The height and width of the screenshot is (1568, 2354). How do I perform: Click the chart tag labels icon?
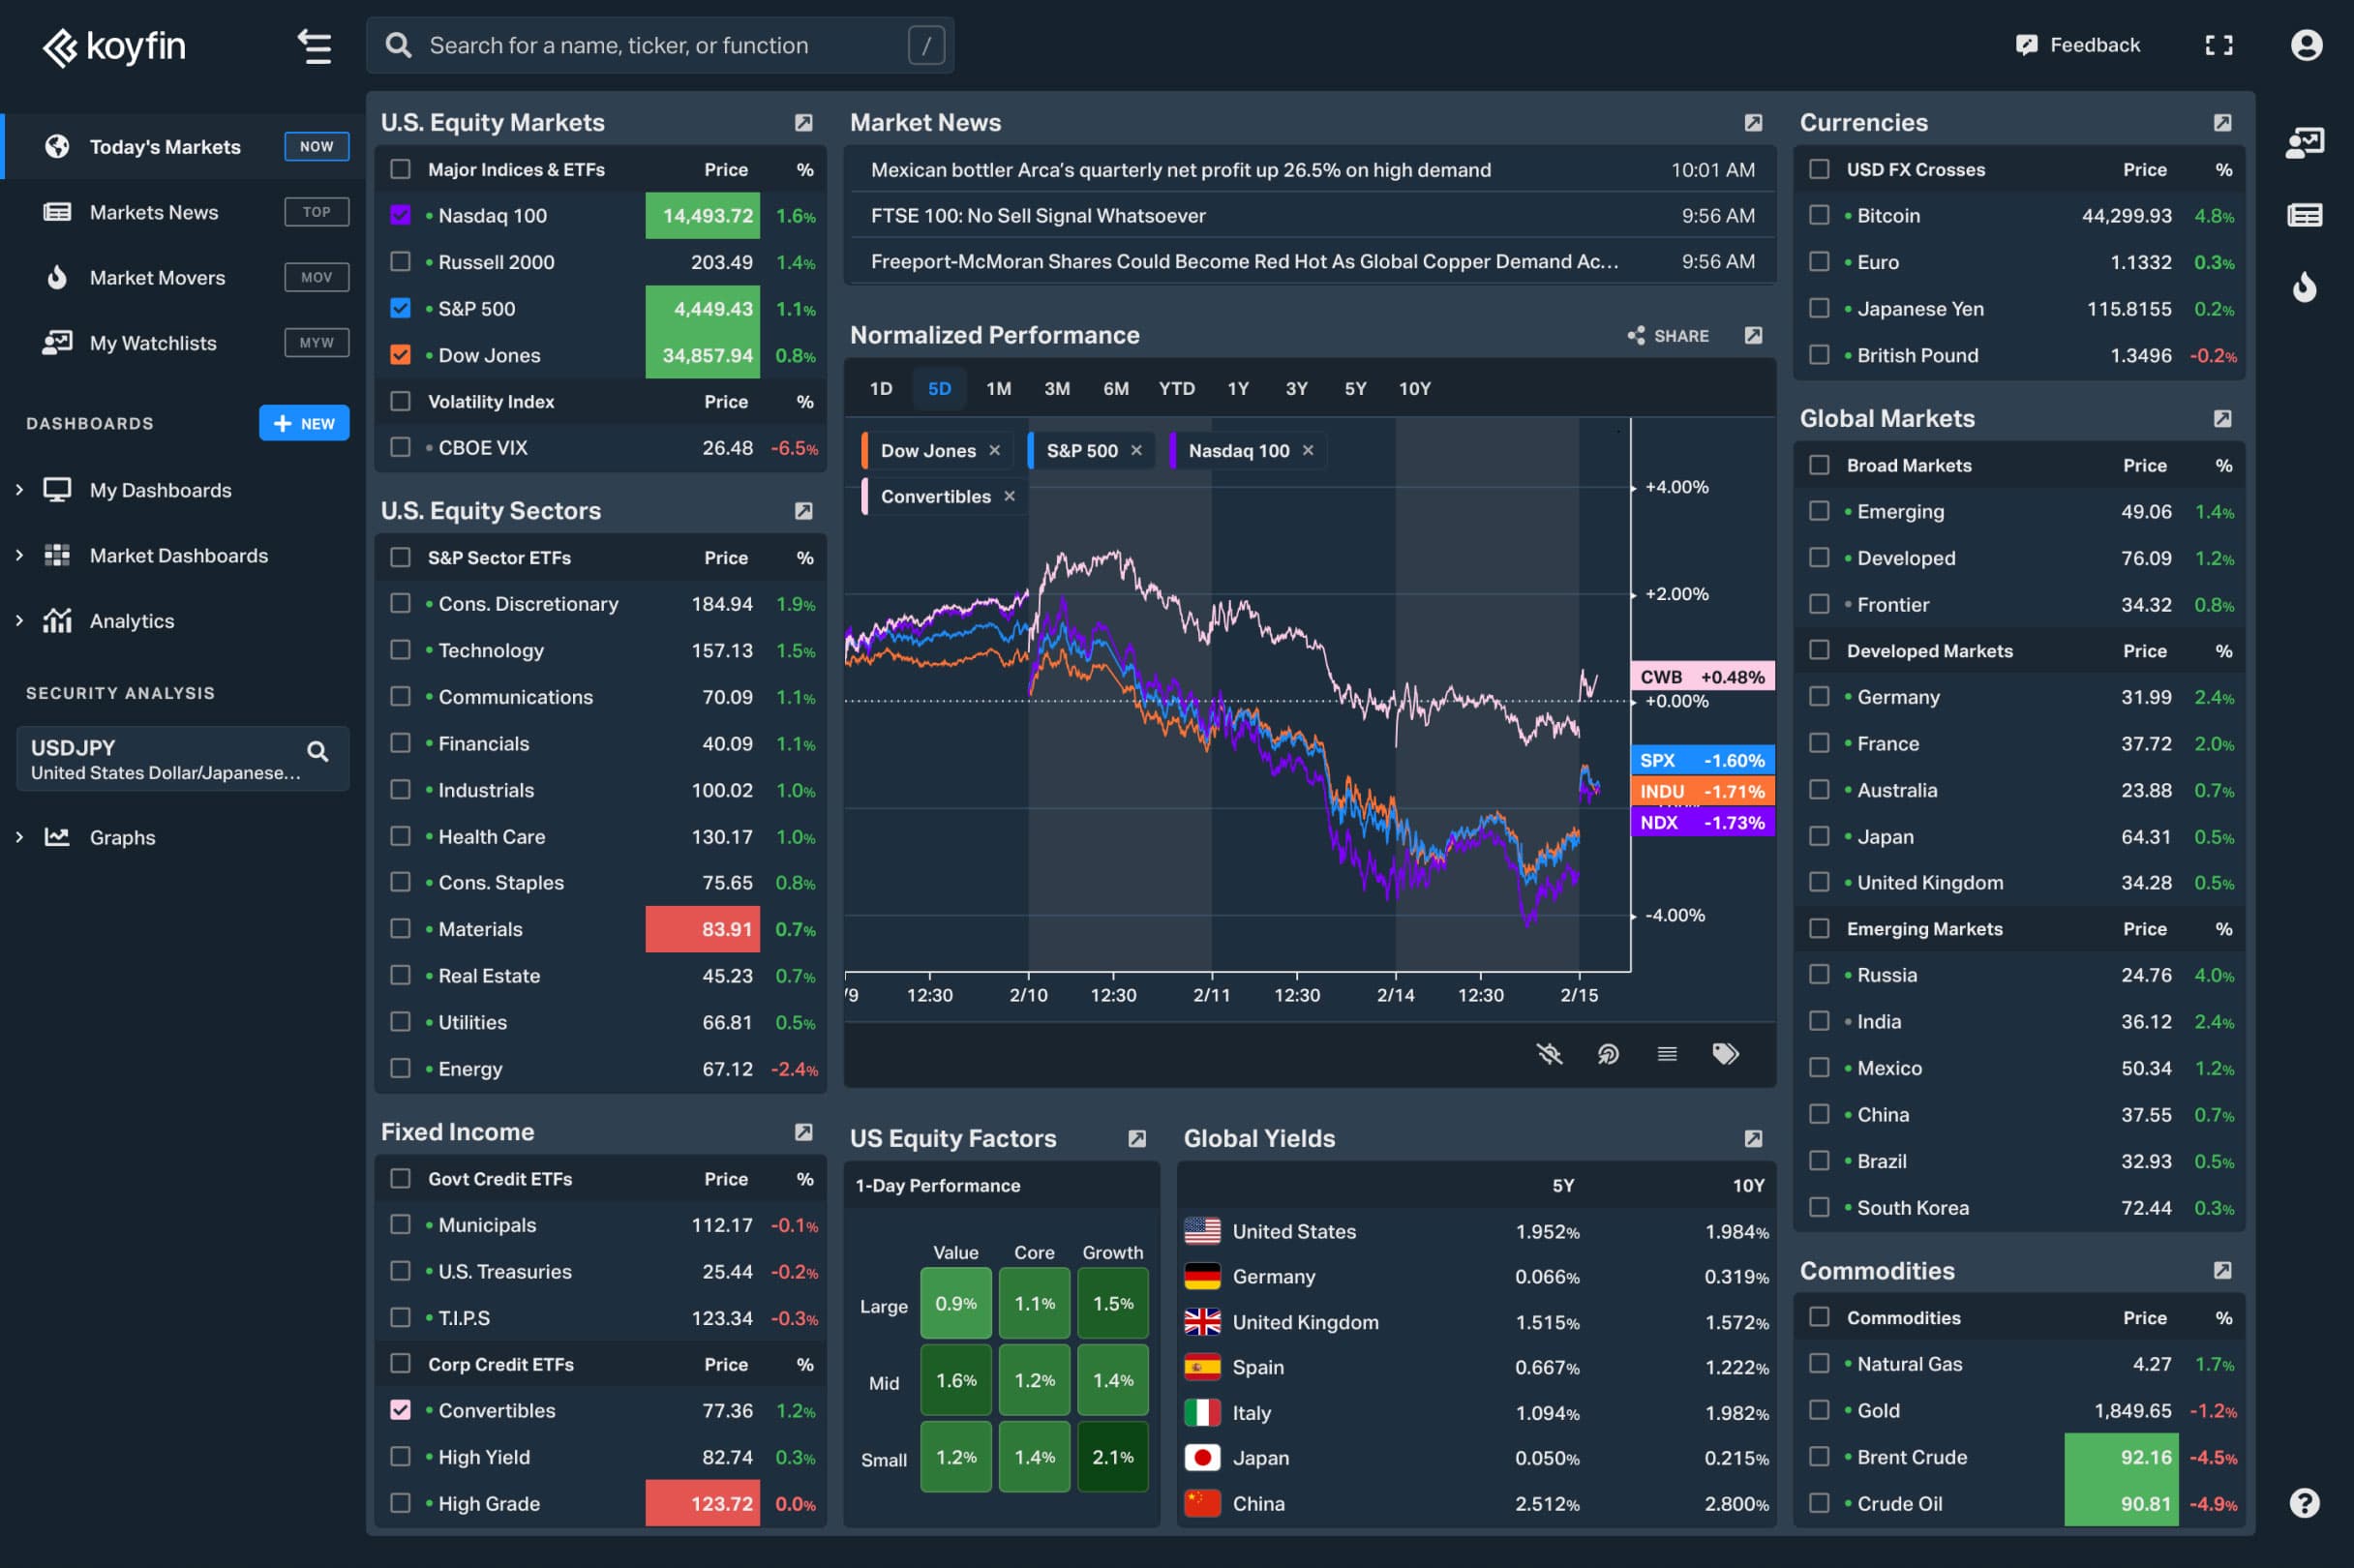click(1725, 1054)
